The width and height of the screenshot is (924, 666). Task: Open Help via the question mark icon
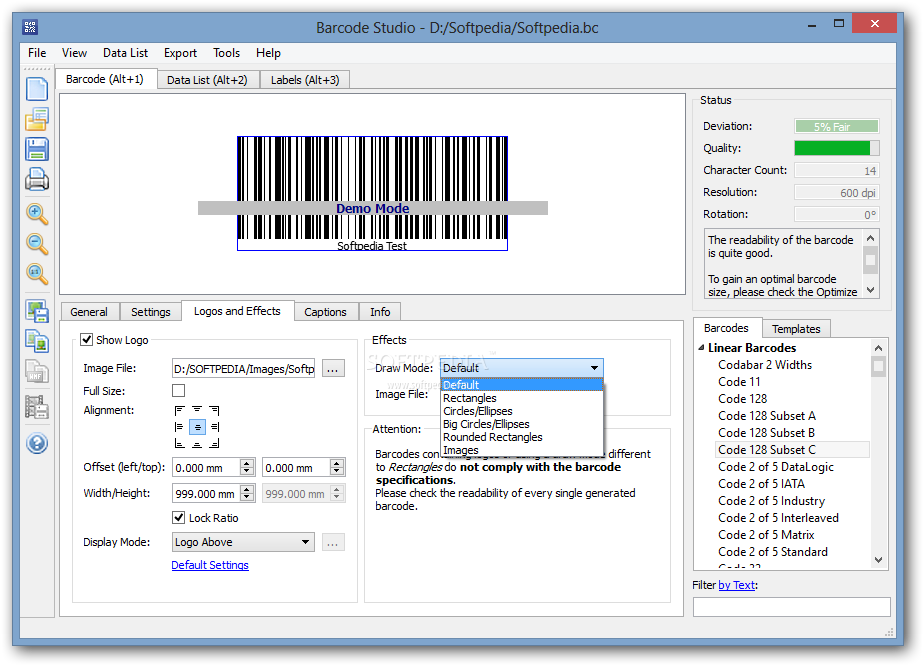pos(37,443)
